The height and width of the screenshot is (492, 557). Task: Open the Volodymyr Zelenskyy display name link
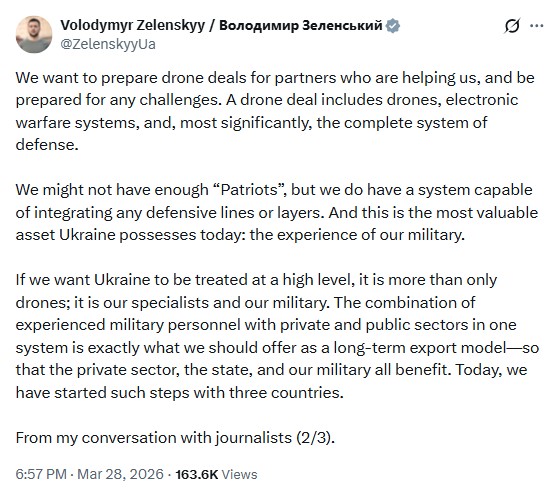[133, 26]
